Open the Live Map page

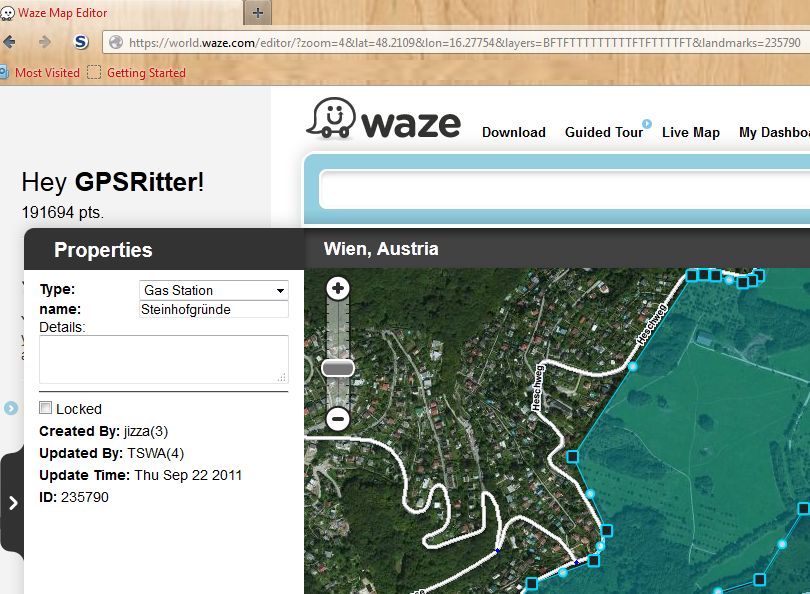pos(690,132)
